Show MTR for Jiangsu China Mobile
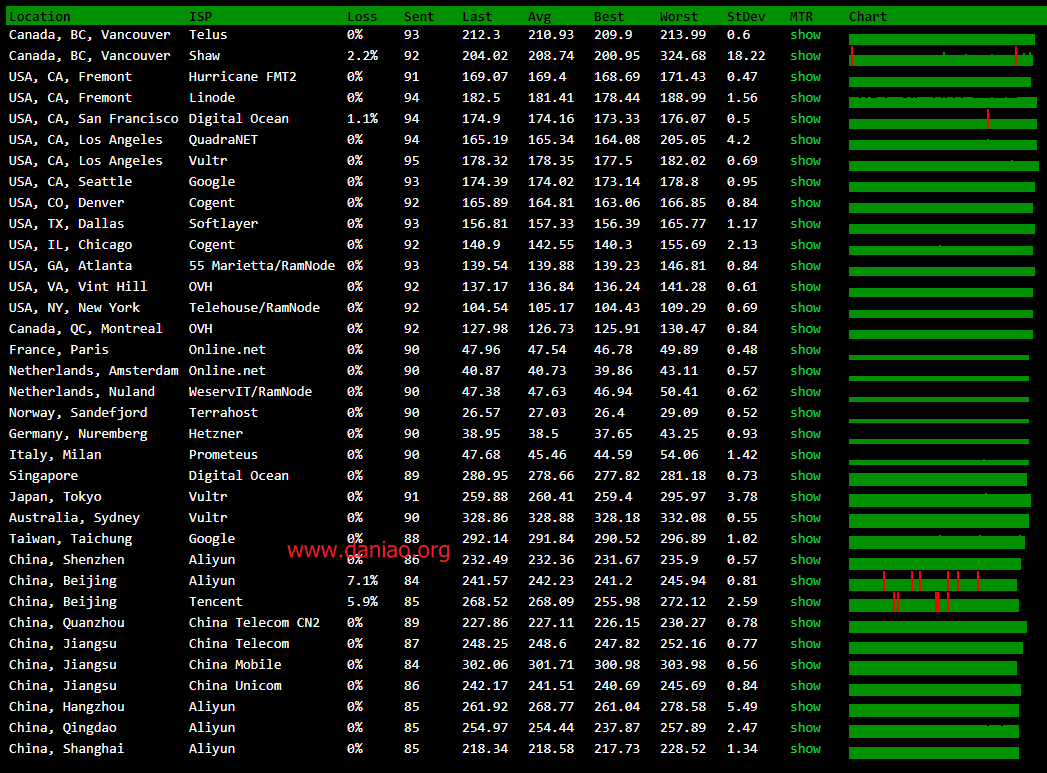The width and height of the screenshot is (1047, 773). tap(805, 665)
